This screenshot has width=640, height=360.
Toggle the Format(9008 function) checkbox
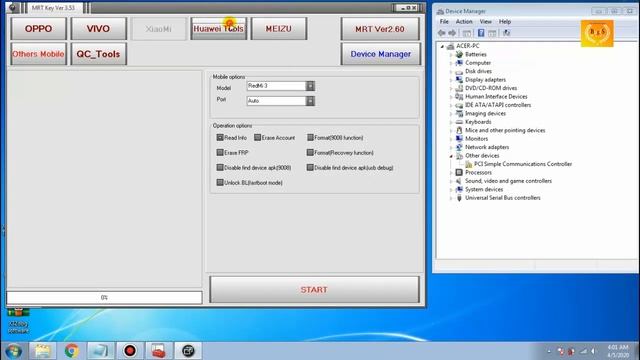coord(310,138)
